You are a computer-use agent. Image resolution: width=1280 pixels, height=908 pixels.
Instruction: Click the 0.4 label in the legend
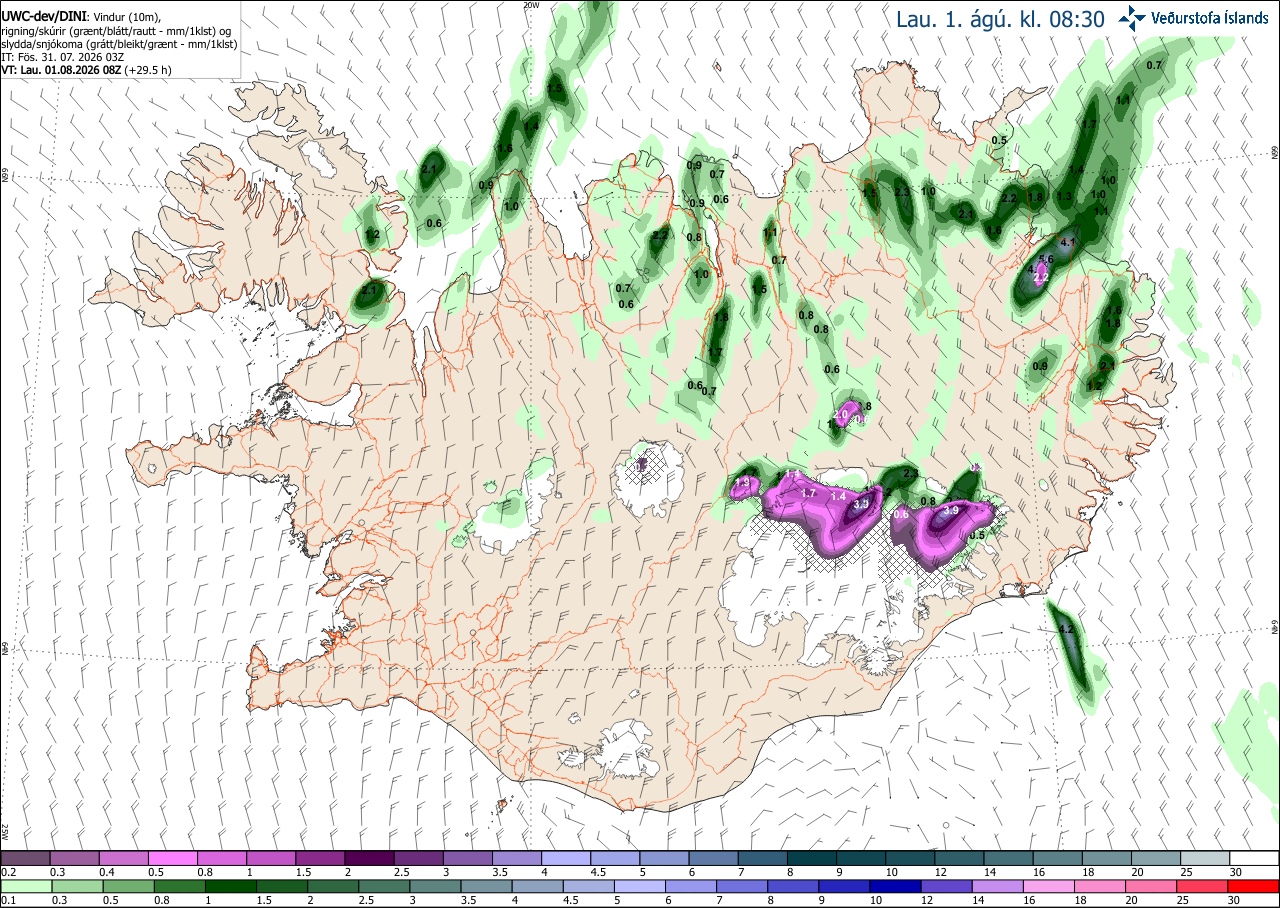pos(106,872)
